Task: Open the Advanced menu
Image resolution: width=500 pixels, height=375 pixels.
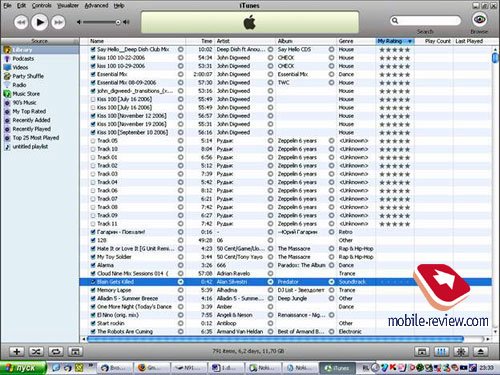Action: coord(96,6)
